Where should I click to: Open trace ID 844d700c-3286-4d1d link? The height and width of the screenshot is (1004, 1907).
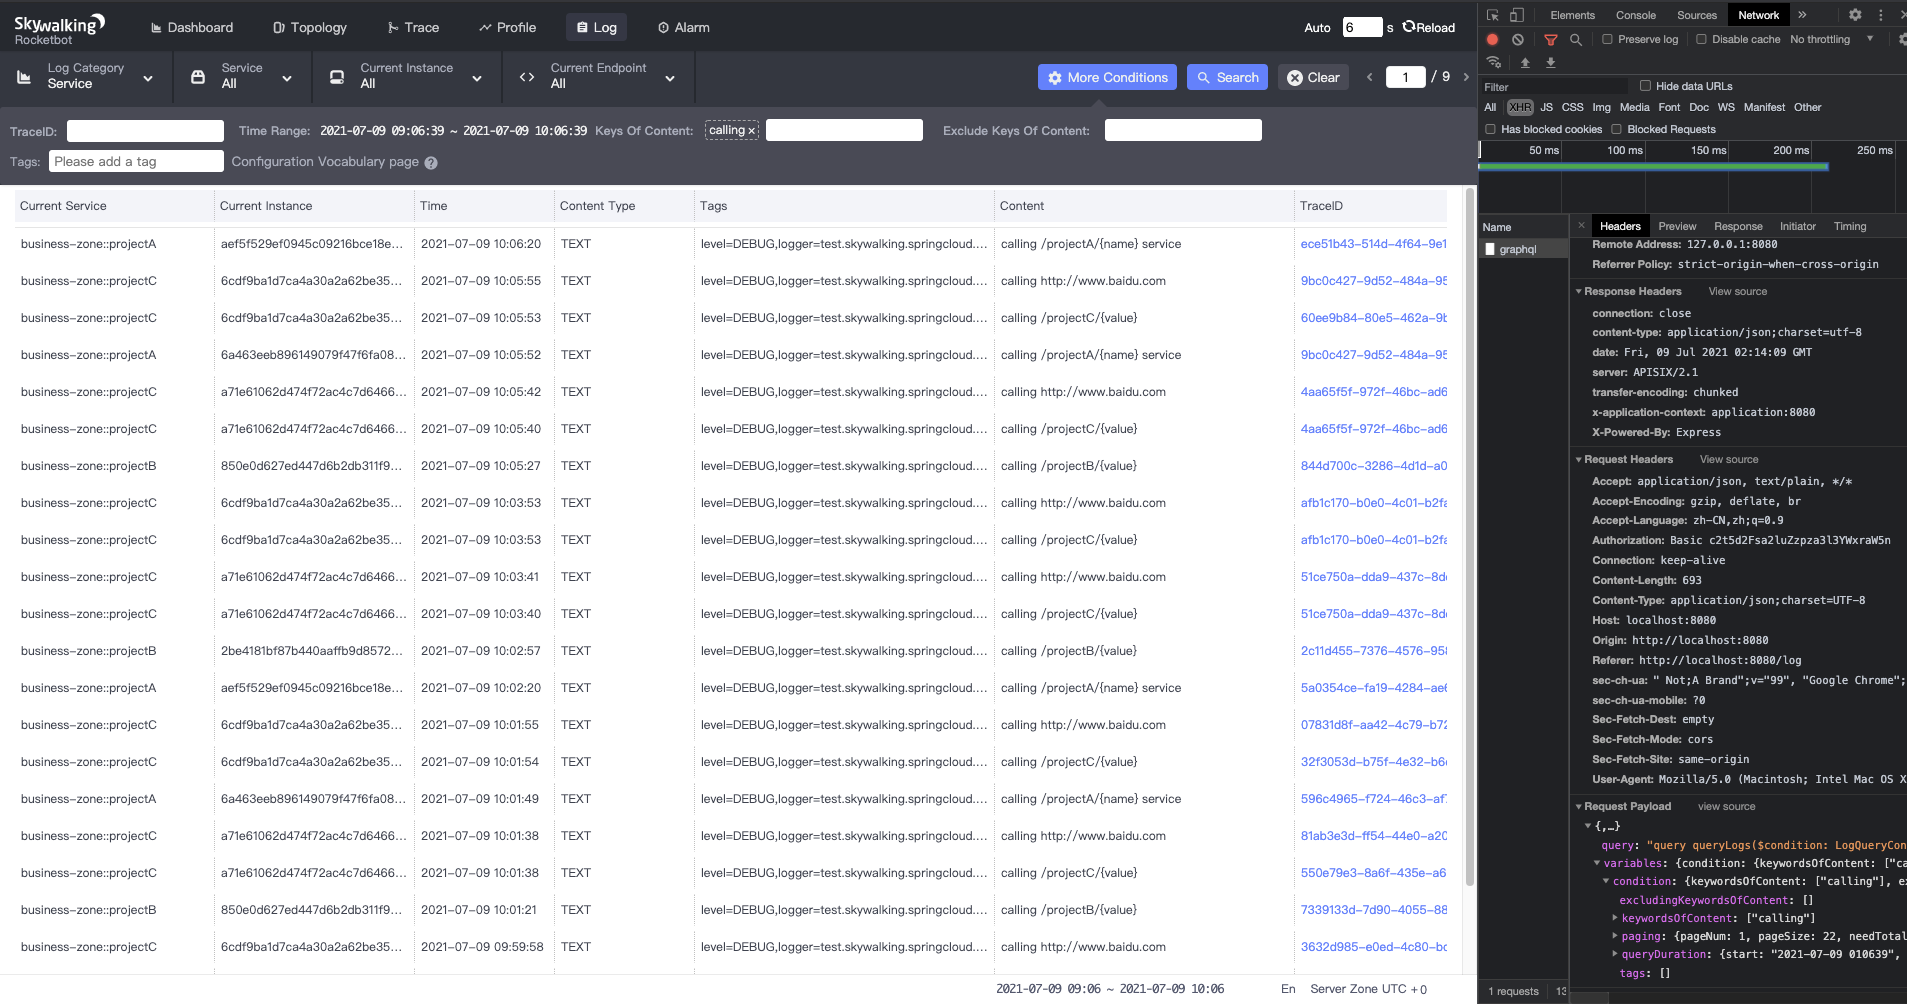tap(1373, 466)
